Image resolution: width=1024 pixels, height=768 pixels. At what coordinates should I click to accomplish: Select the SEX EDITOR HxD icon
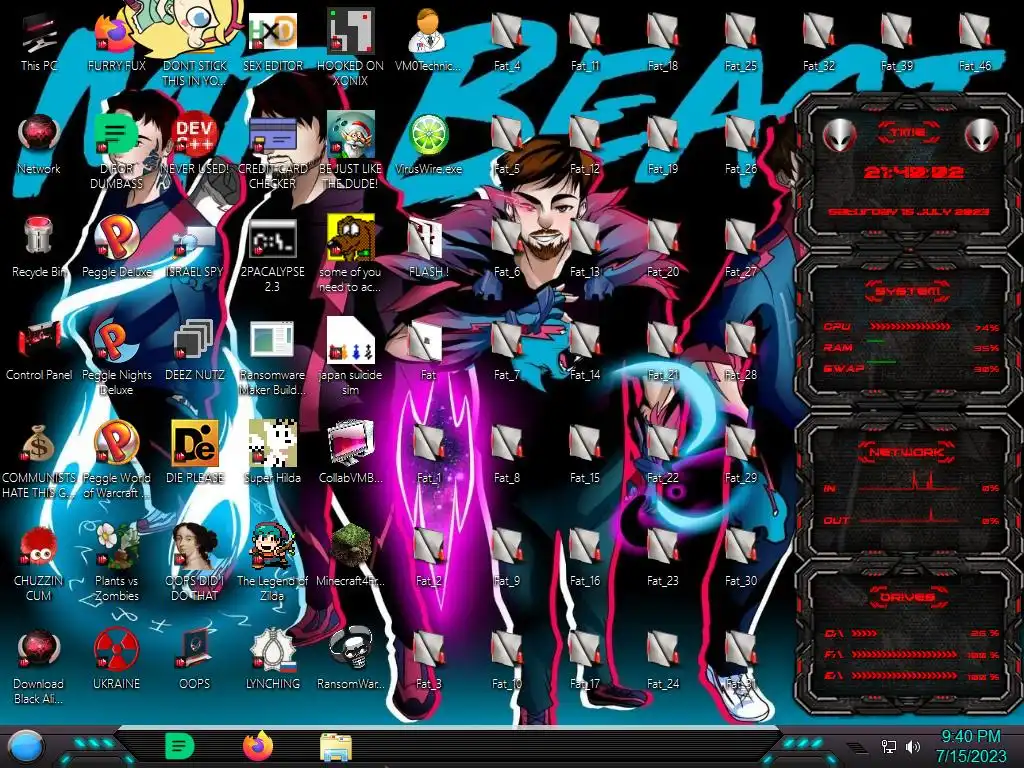point(272,42)
